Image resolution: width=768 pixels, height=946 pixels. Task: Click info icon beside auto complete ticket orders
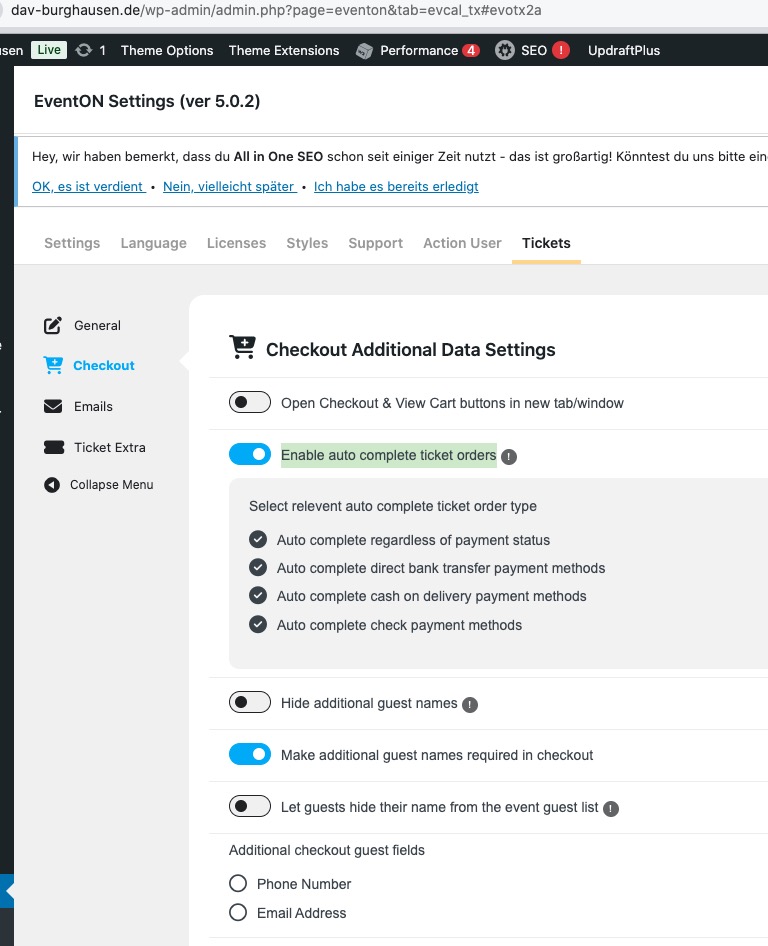(x=509, y=457)
